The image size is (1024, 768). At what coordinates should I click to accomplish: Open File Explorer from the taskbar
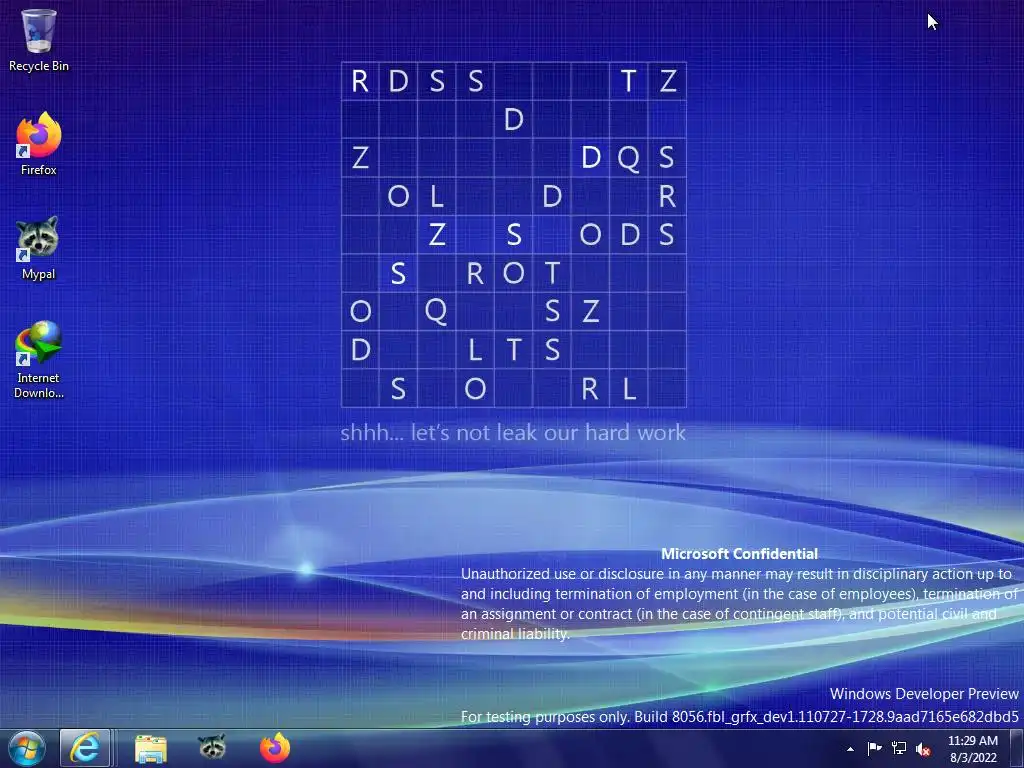click(x=151, y=748)
